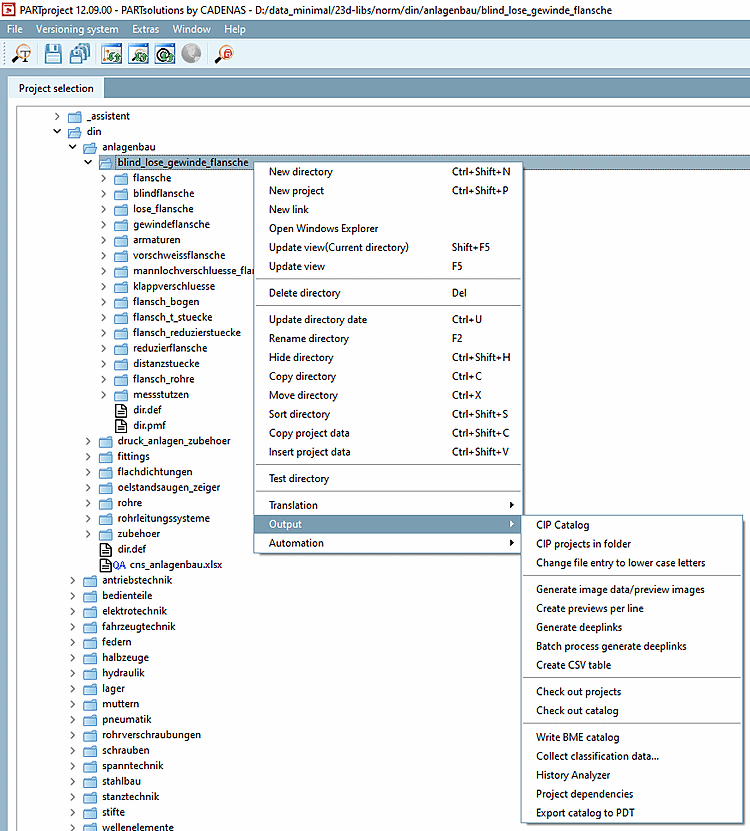
Task: Select Export catalog to PDT entry
Action: (632, 813)
